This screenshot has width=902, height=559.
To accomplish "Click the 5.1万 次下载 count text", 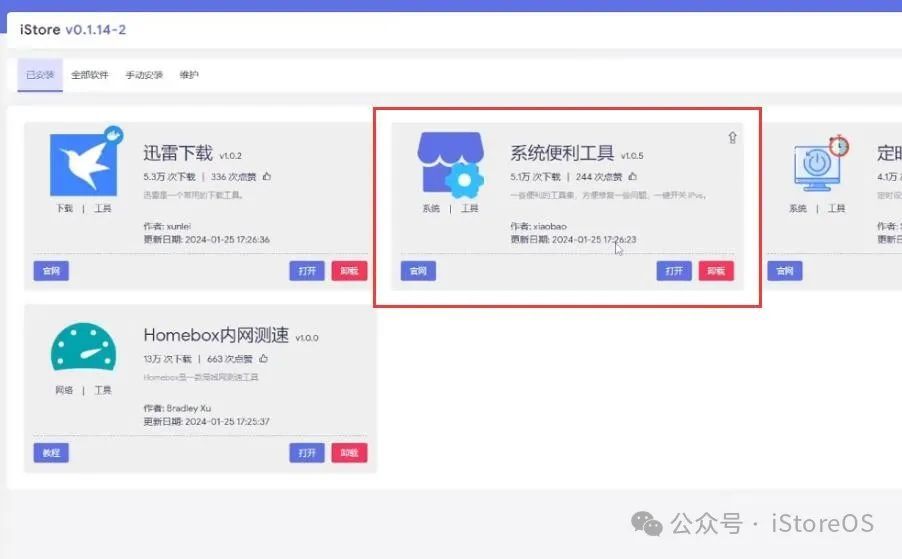I will coord(536,177).
